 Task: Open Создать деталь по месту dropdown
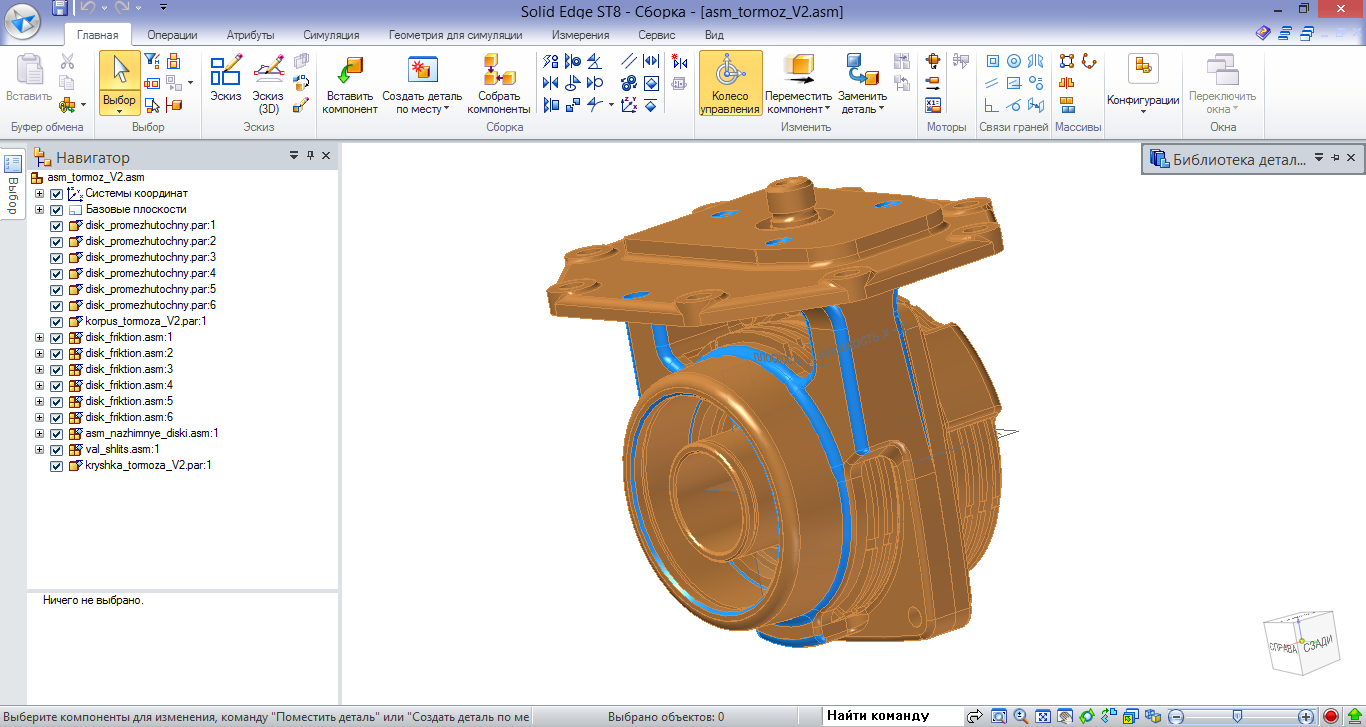point(447,110)
